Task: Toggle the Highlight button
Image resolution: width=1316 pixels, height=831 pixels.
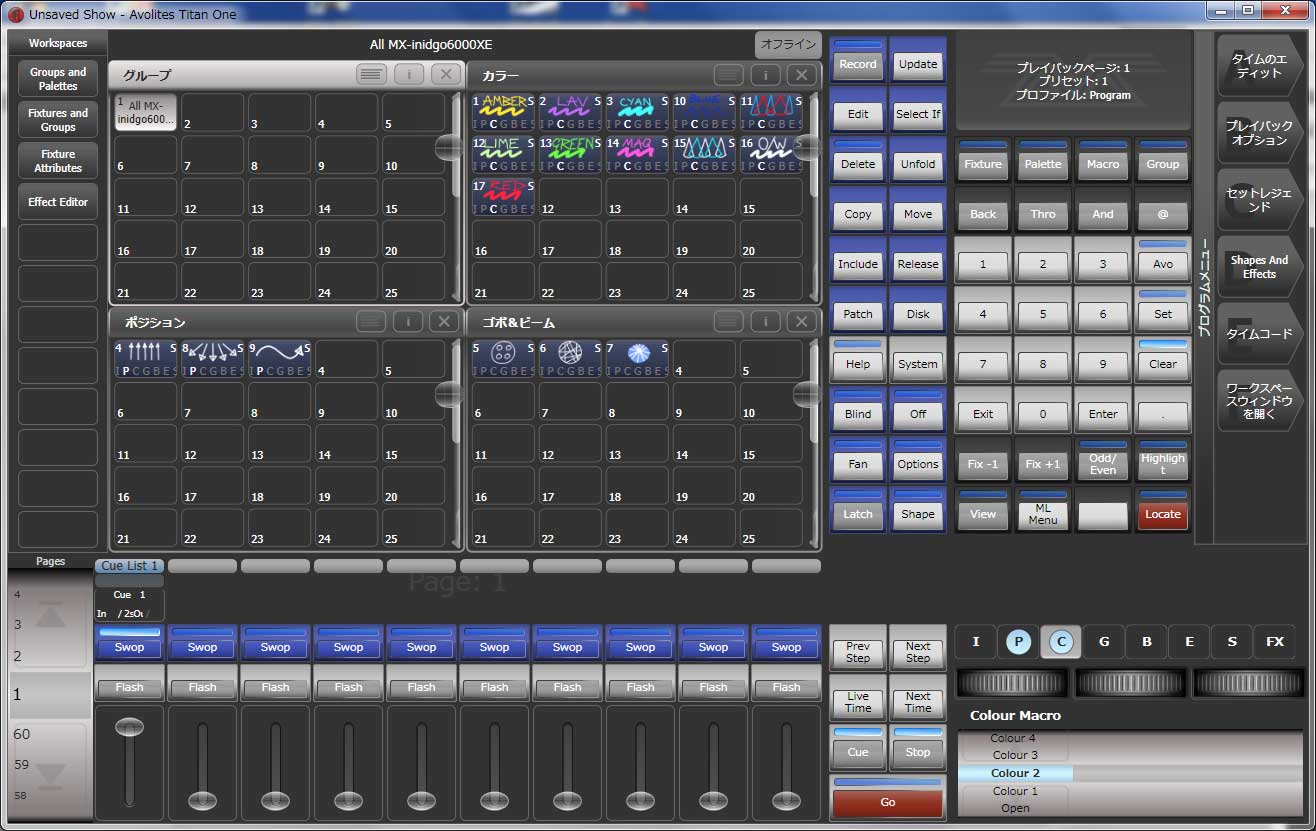Action: pos(1163,462)
